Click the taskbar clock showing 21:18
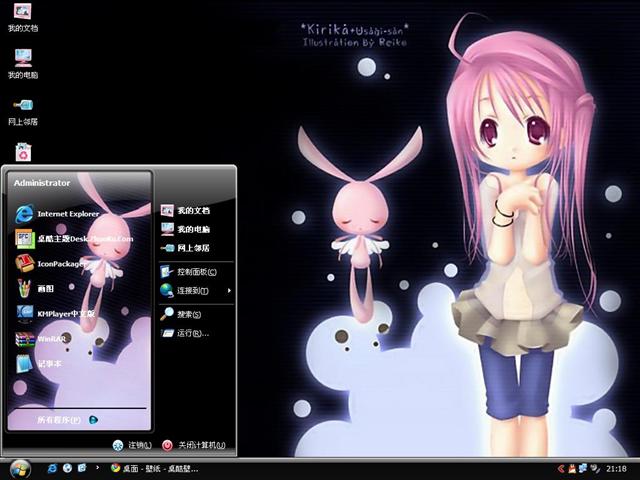Viewport: 640px width, 480px height. [x=616, y=468]
